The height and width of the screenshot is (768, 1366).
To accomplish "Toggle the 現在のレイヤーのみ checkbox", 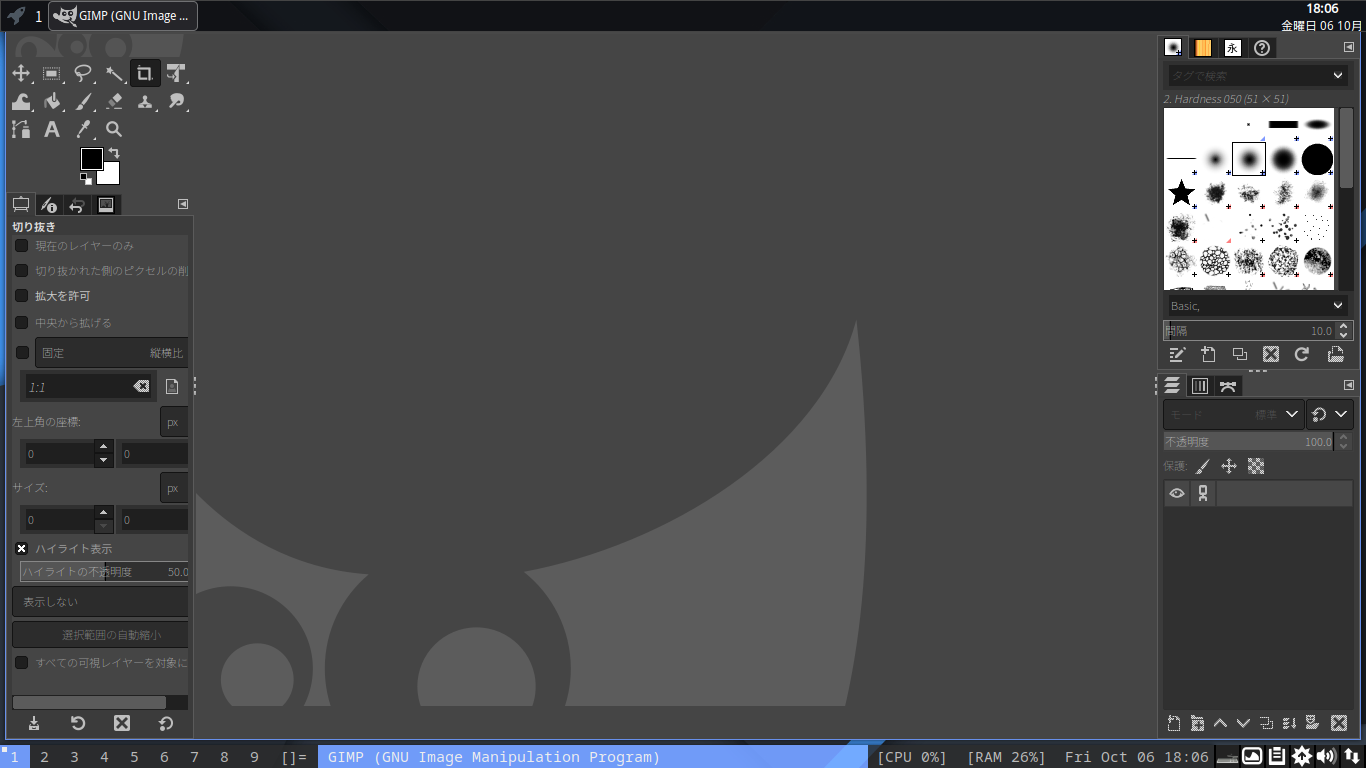I will pyautogui.click(x=21, y=246).
